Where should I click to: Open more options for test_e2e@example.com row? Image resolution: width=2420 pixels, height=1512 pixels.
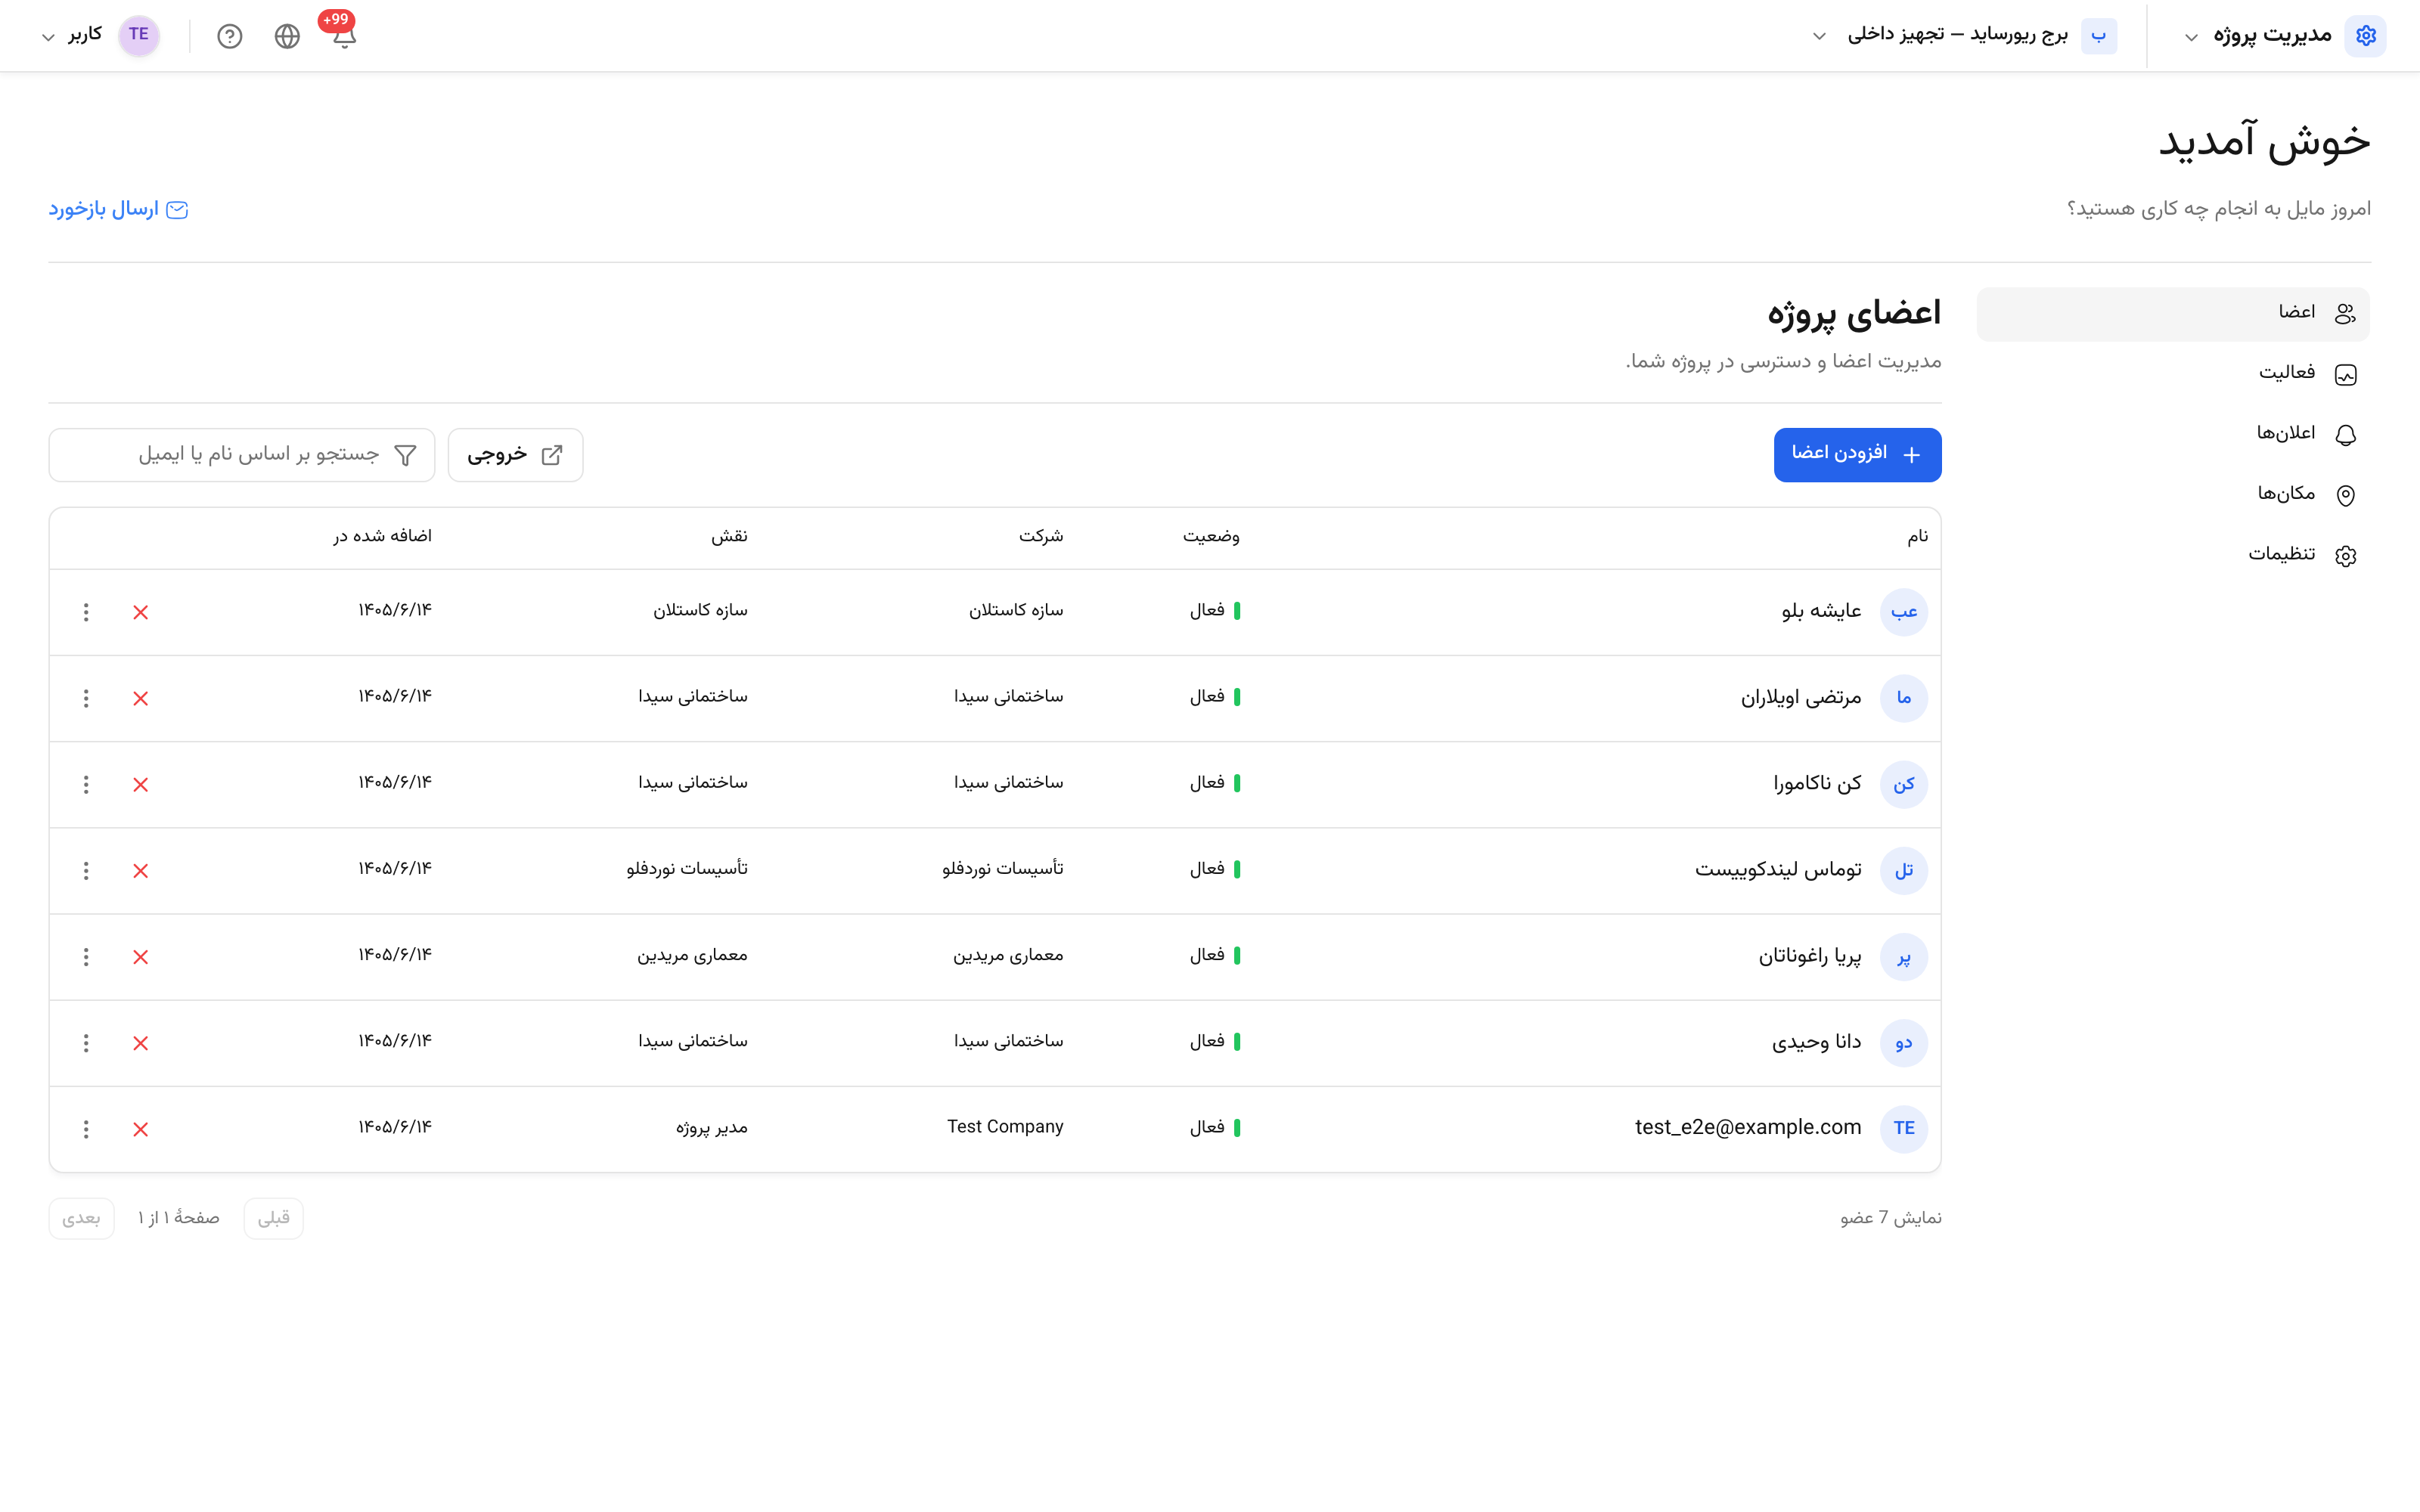[86, 1129]
